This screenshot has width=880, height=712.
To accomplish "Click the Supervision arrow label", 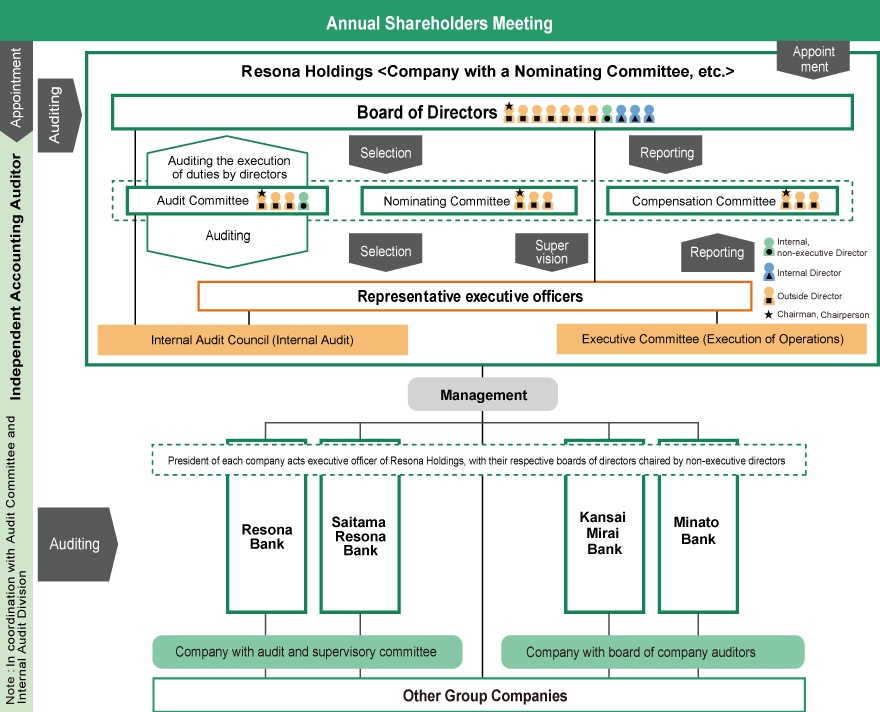I will tap(552, 252).
